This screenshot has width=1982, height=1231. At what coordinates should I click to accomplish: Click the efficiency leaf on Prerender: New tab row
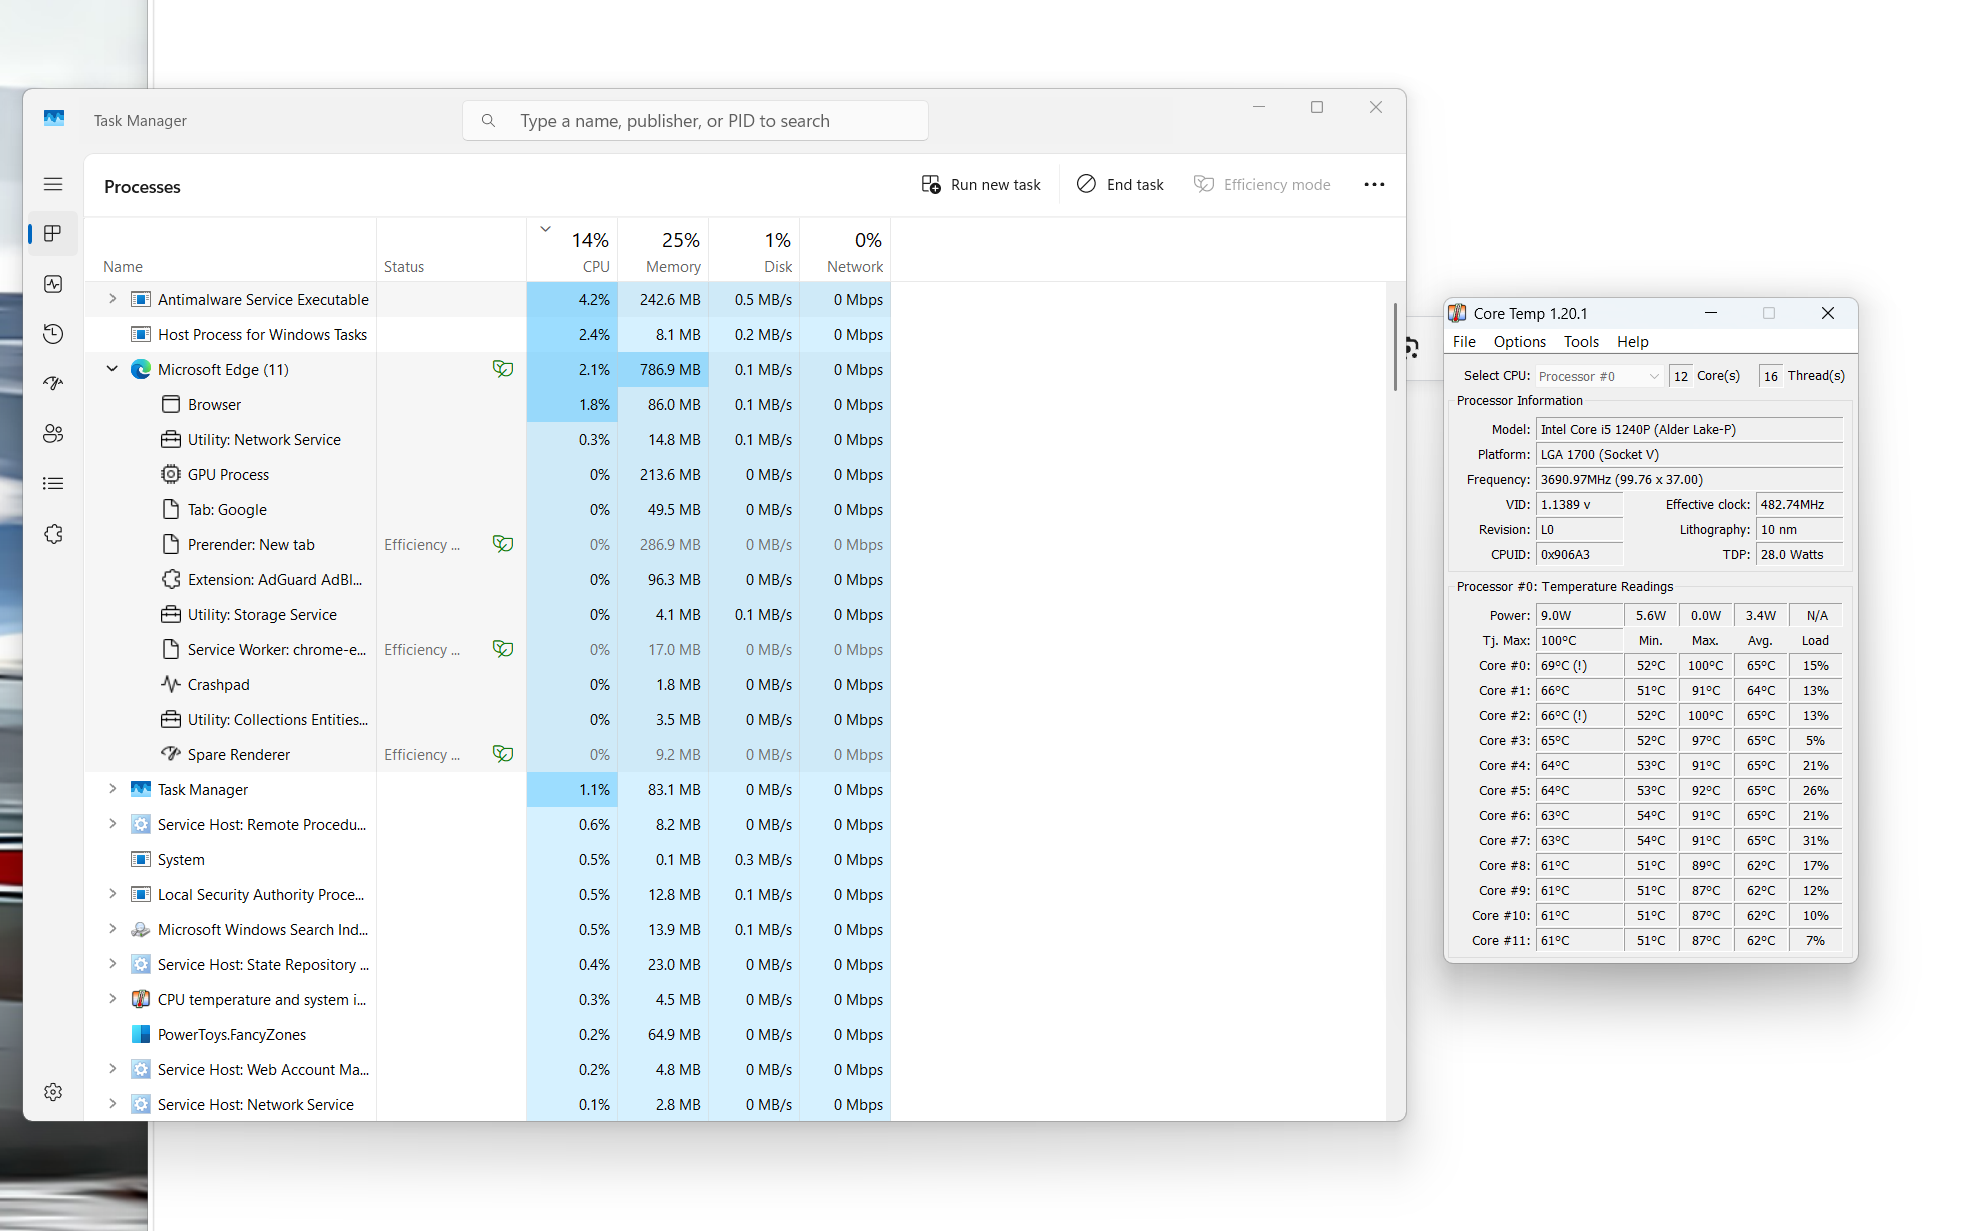click(x=503, y=544)
